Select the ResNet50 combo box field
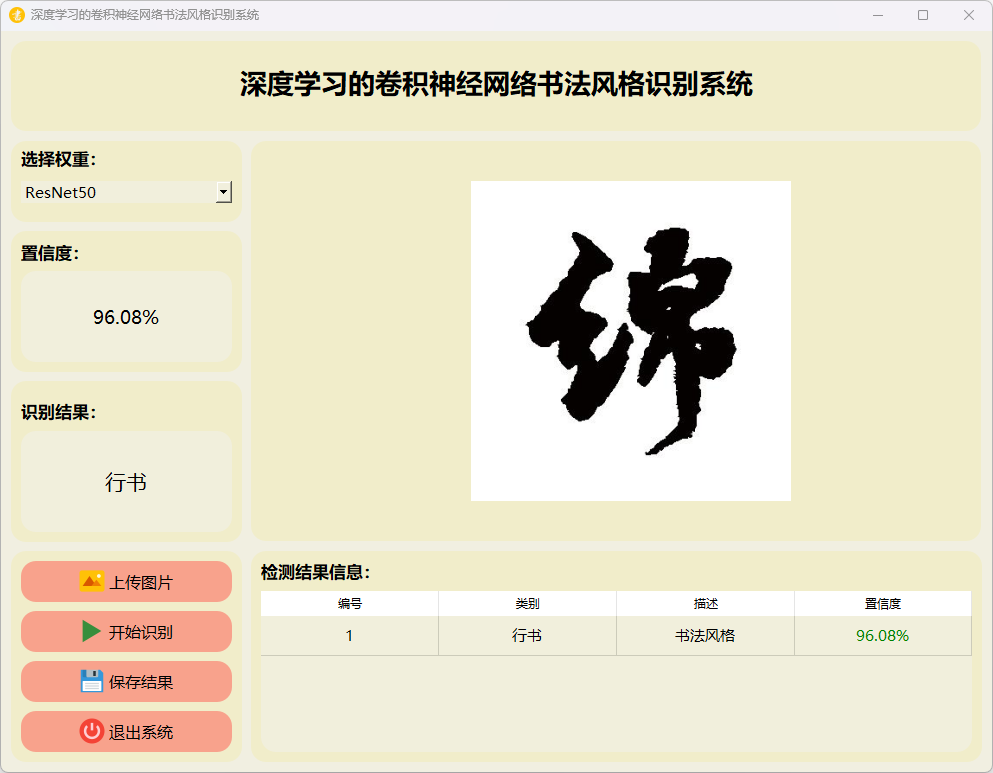Image resolution: width=993 pixels, height=773 pixels. click(x=118, y=192)
